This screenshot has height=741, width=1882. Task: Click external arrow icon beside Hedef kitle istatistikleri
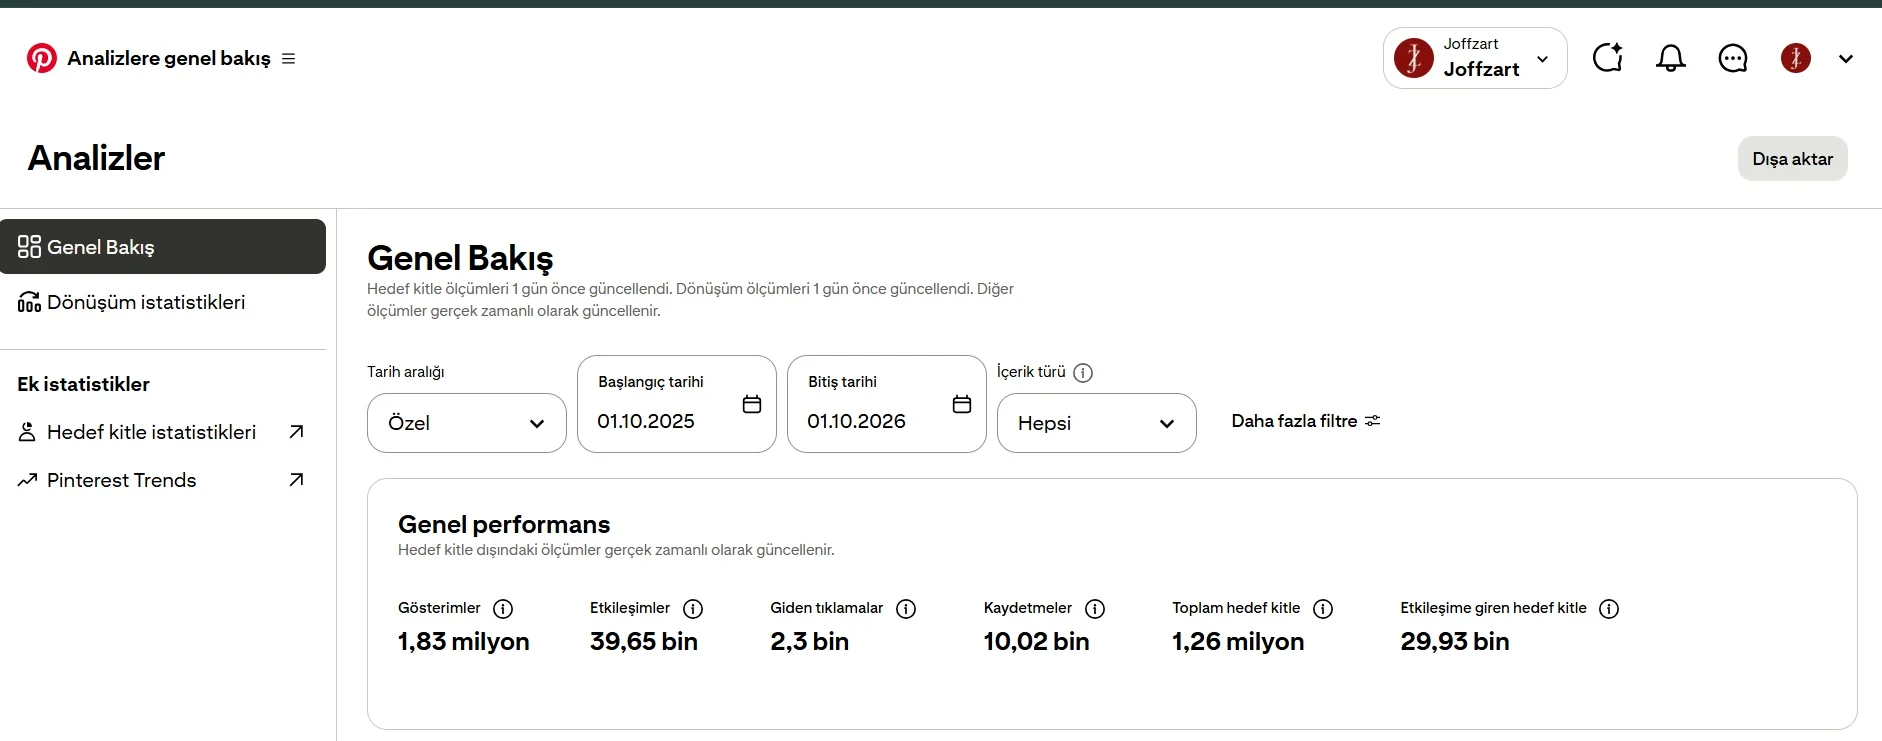click(x=296, y=432)
